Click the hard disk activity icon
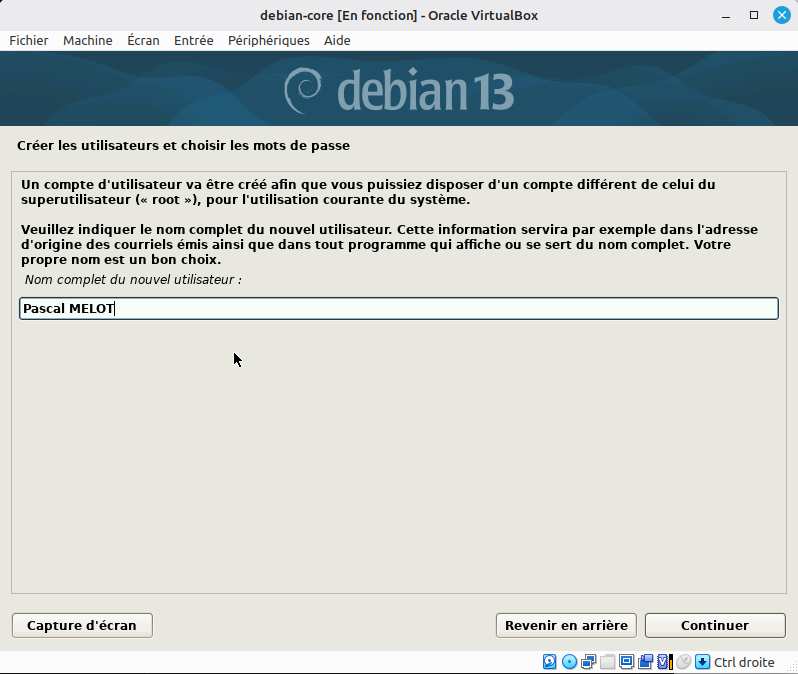Viewport: 798px width, 674px height. pos(550,662)
